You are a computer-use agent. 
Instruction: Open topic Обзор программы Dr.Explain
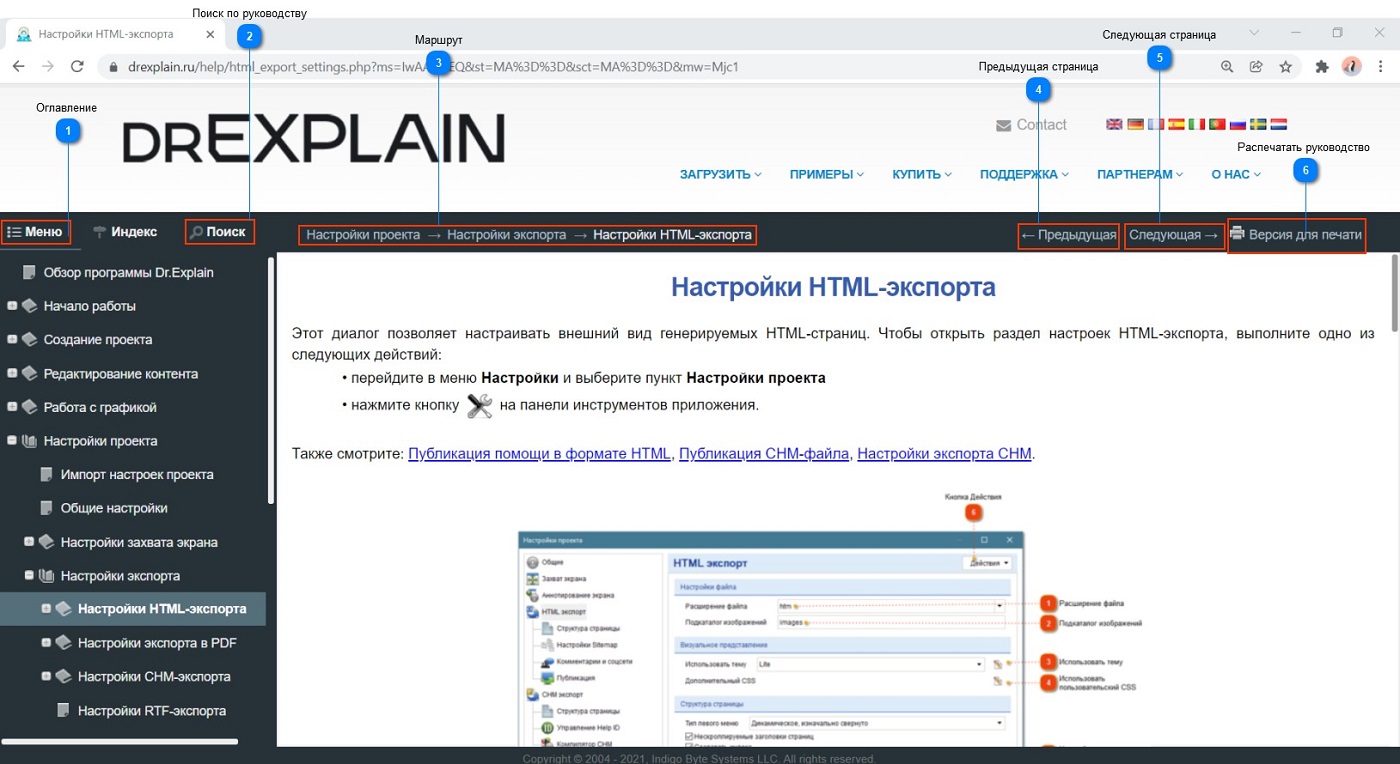(x=129, y=272)
